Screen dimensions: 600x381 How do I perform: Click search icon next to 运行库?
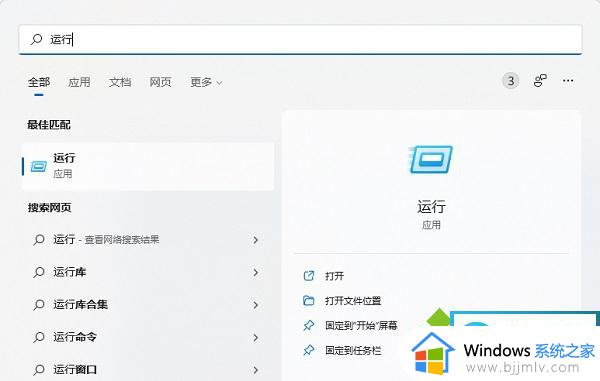[x=39, y=272]
